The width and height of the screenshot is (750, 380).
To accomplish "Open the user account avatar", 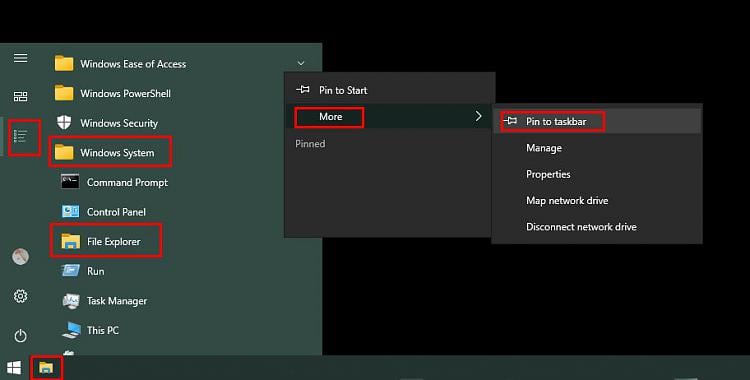I will (x=20, y=257).
